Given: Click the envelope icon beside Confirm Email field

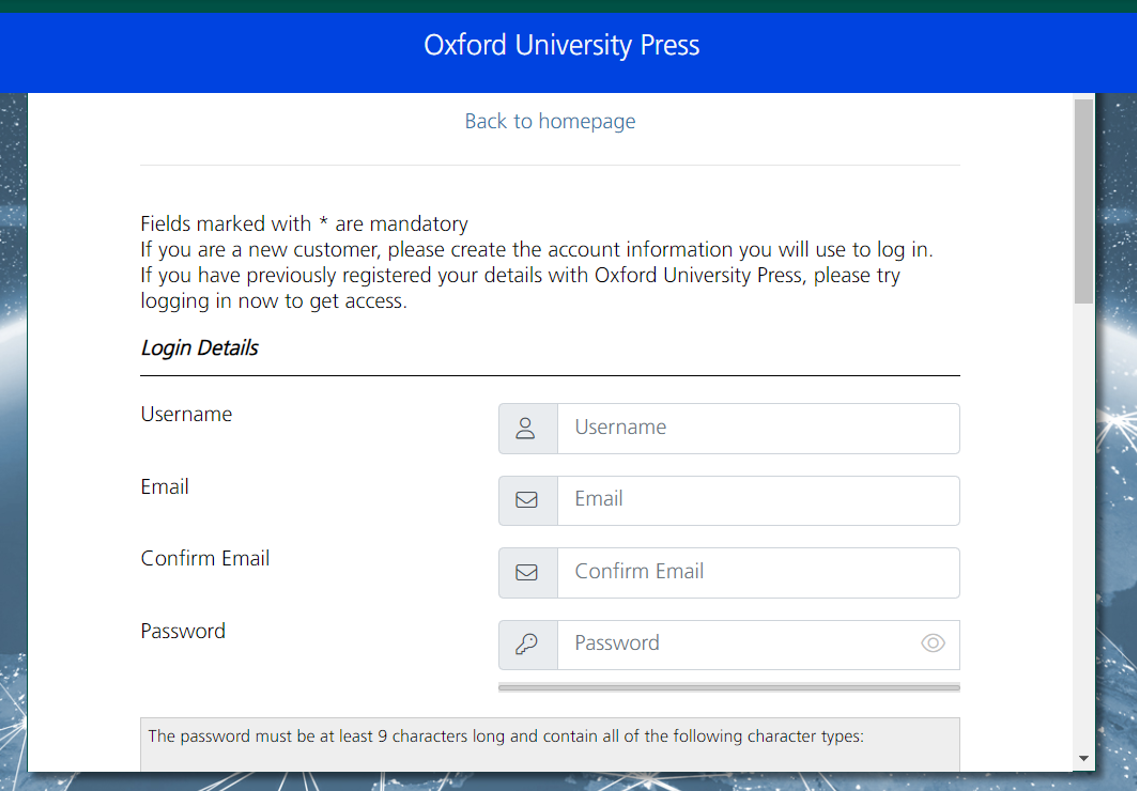Looking at the screenshot, I should tap(526, 573).
